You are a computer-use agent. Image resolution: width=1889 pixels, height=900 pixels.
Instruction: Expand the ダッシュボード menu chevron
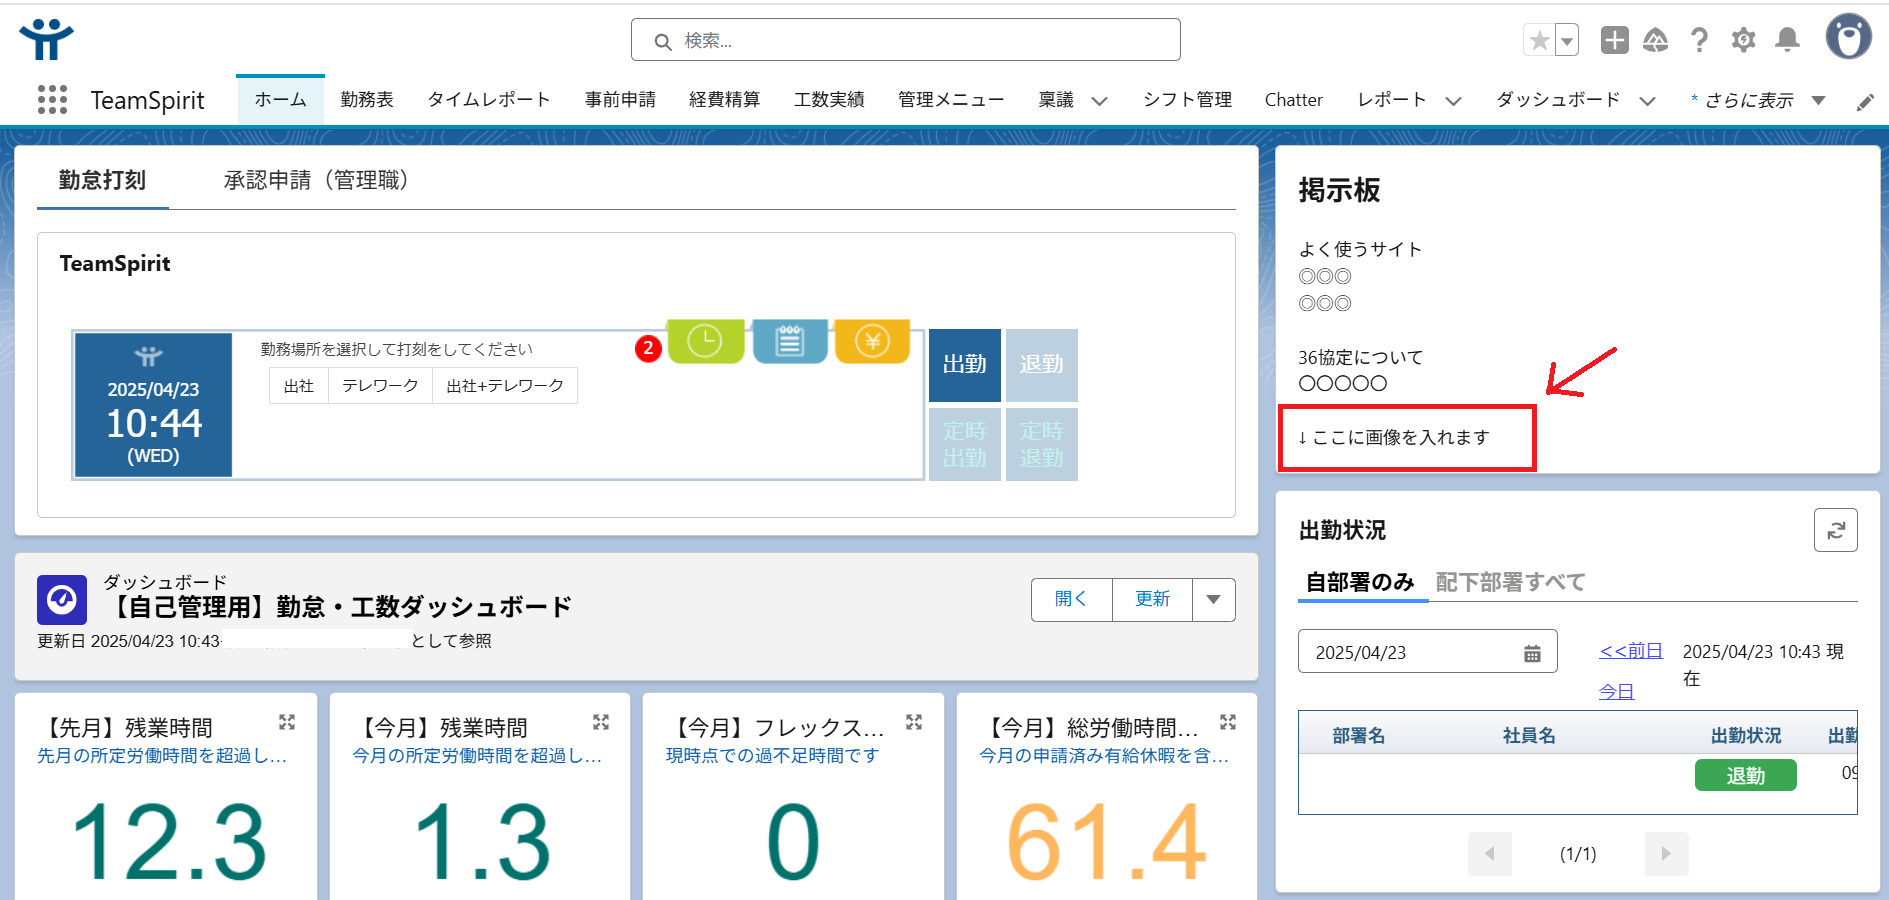tap(1648, 101)
